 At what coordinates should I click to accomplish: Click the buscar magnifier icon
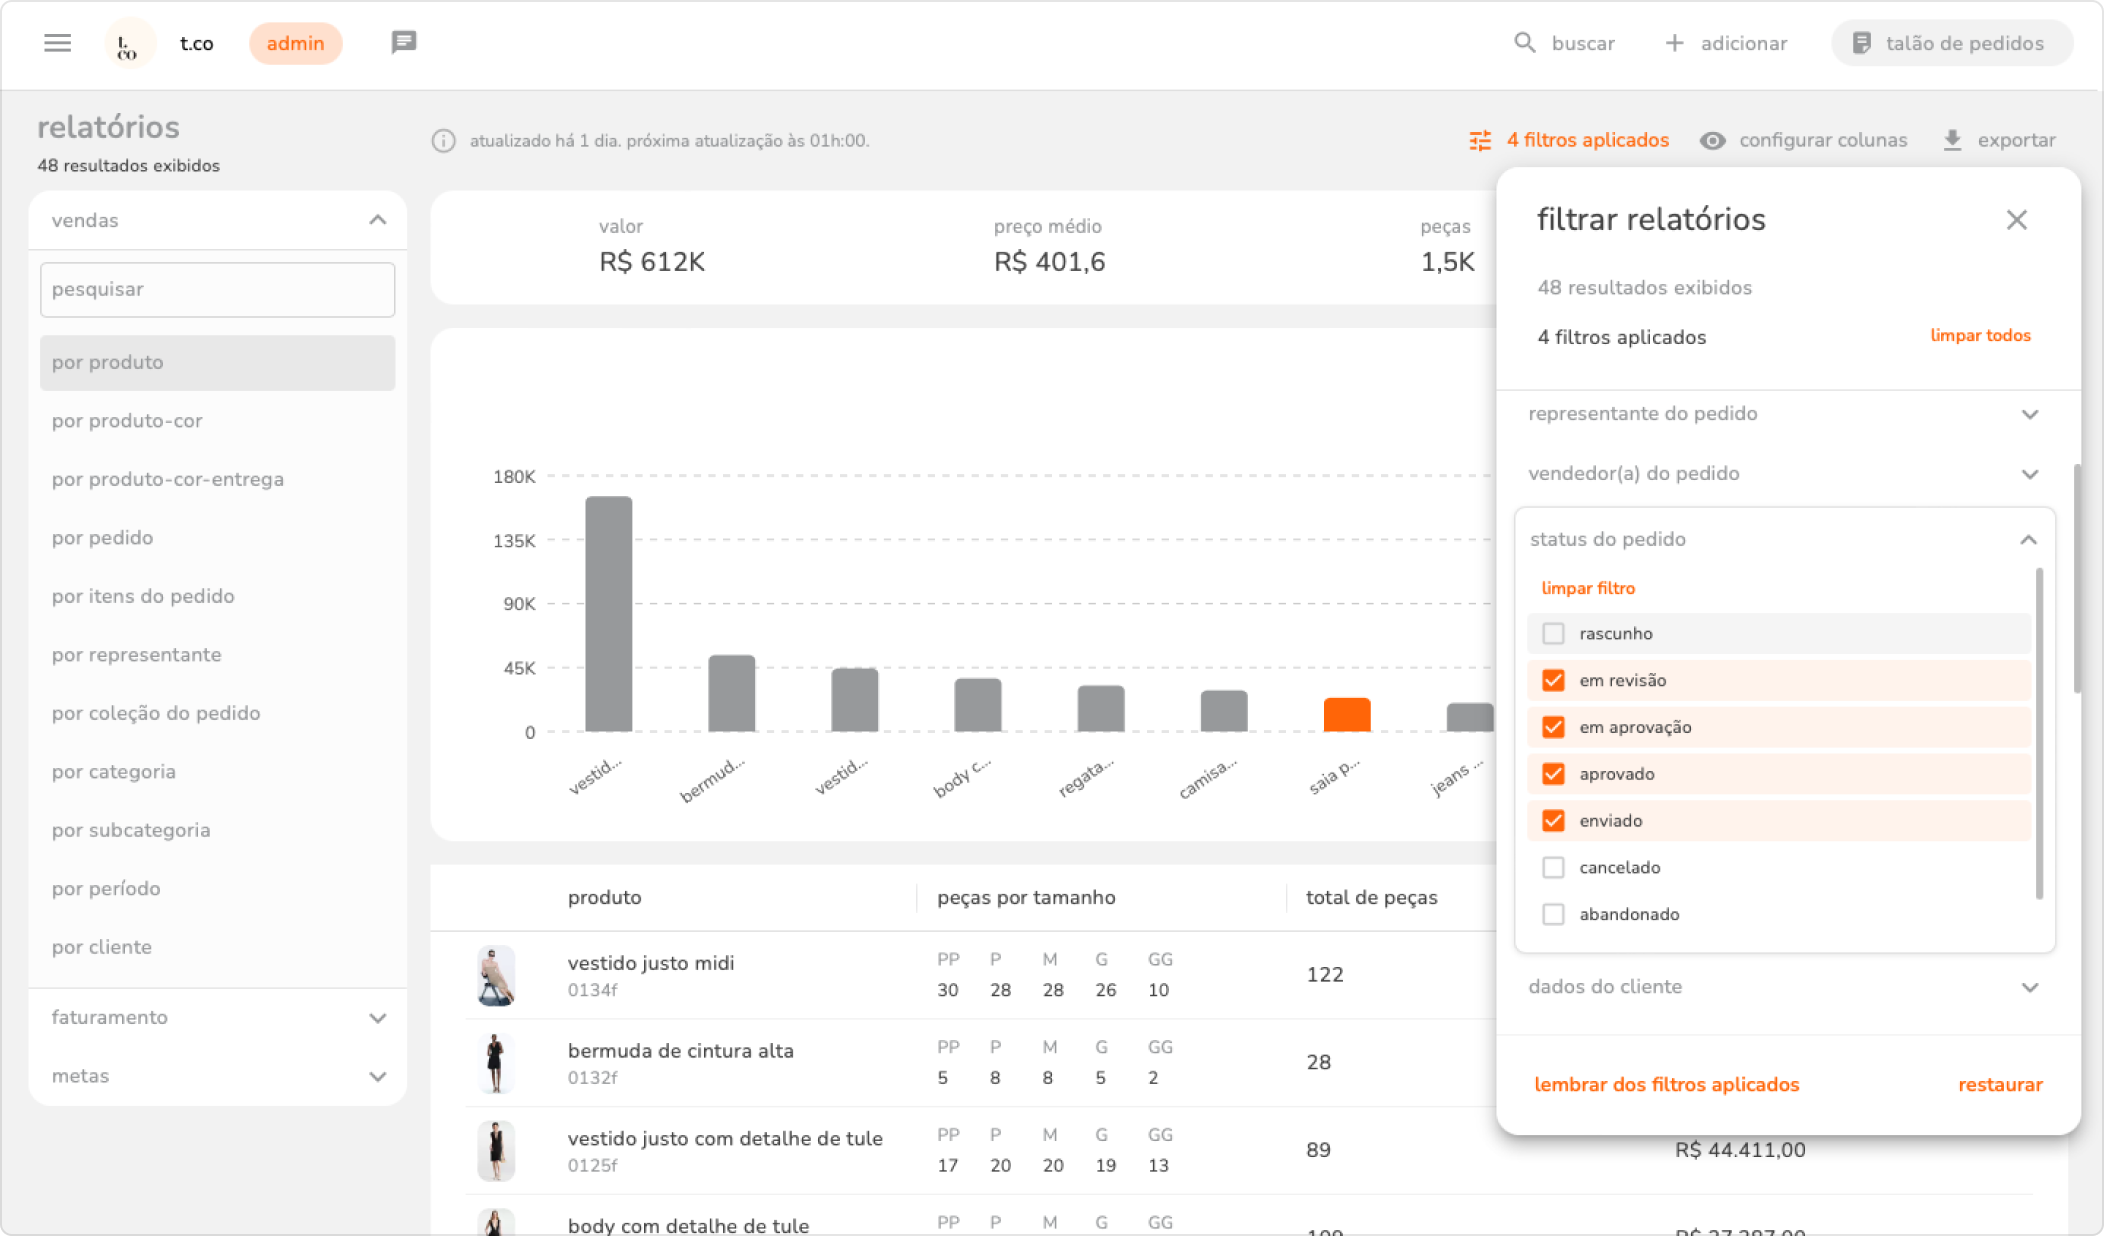1524,43
